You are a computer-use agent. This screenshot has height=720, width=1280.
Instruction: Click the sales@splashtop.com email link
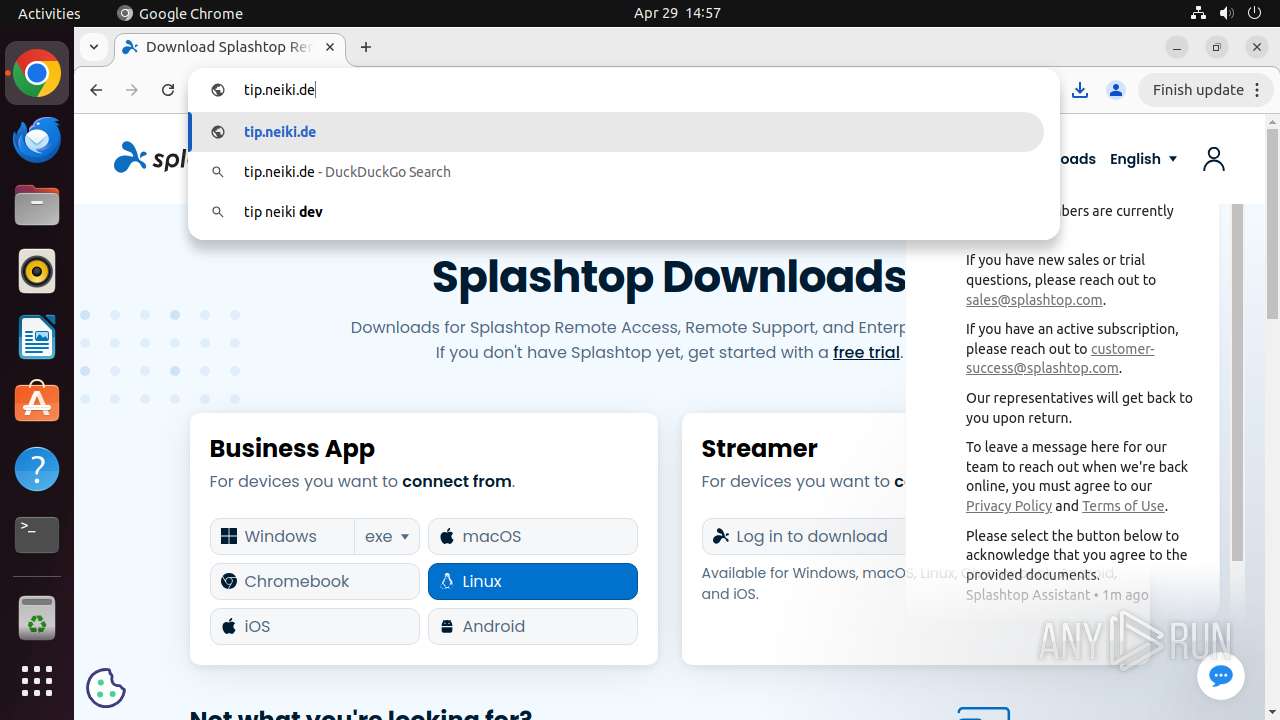[1034, 300]
